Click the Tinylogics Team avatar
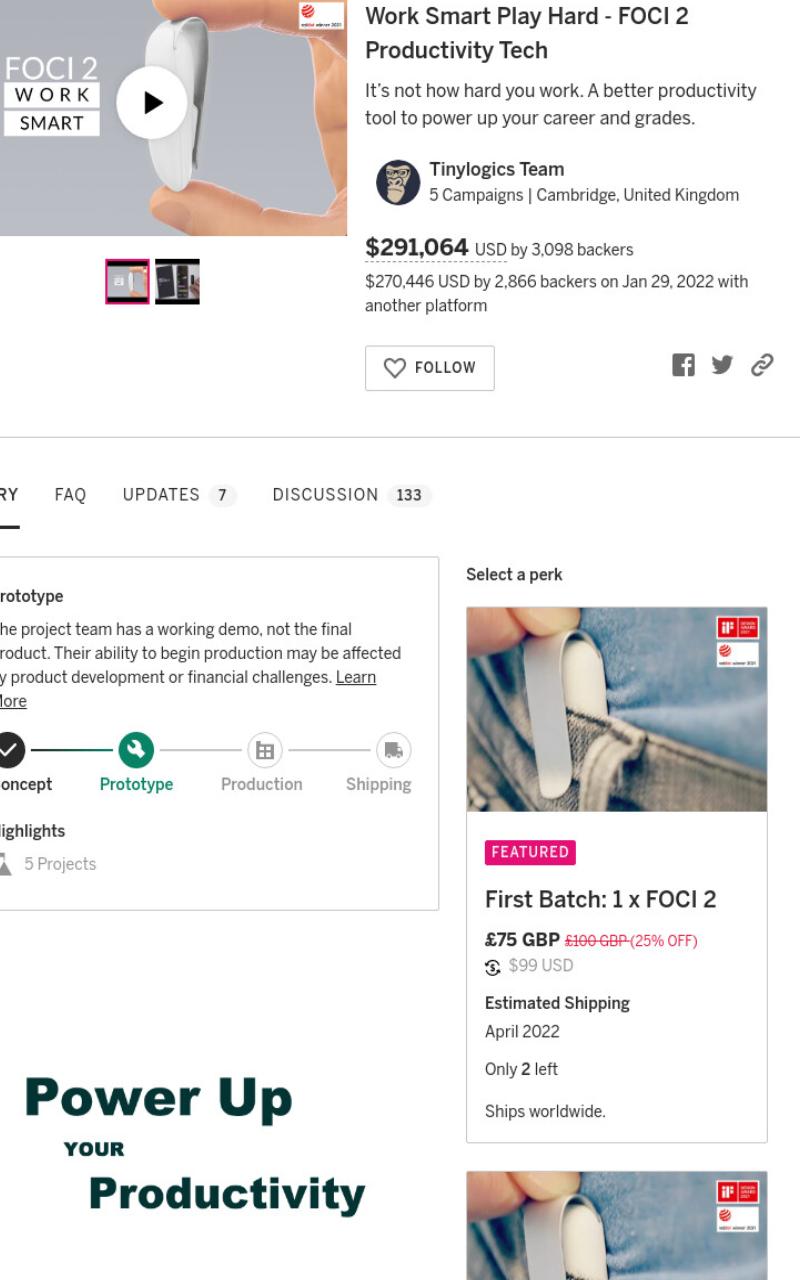Screen dimensions: 800x1280 tap(398, 182)
